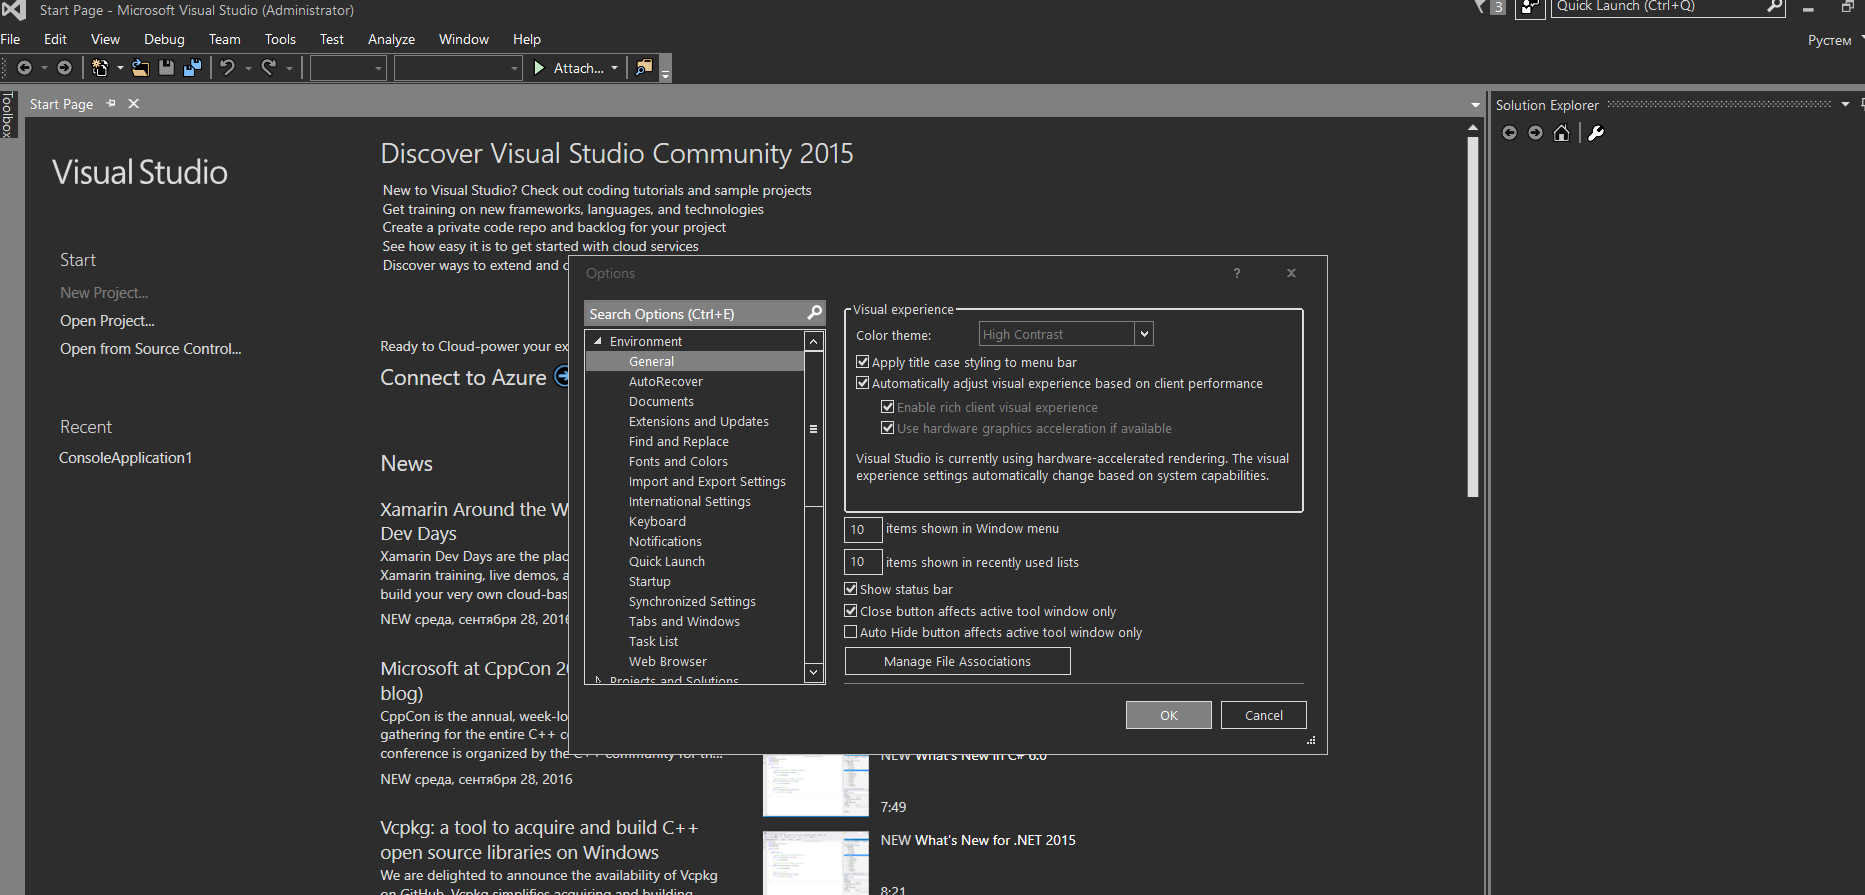The image size is (1865, 895).
Task: Click the Navigate Backward toolbar icon
Action: click(24, 68)
